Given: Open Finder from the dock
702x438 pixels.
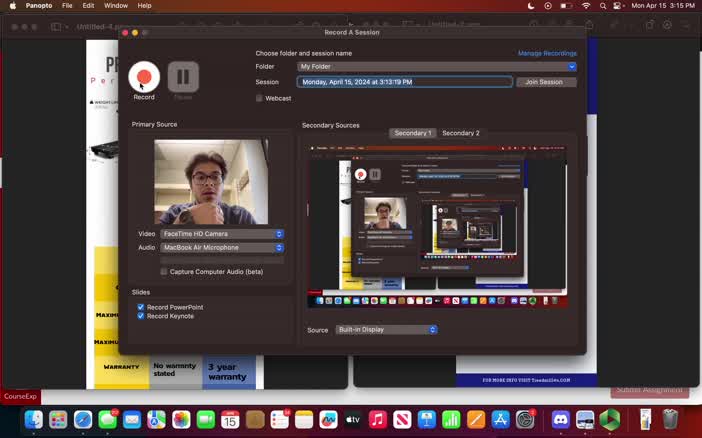Looking at the screenshot, I should tap(33, 420).
